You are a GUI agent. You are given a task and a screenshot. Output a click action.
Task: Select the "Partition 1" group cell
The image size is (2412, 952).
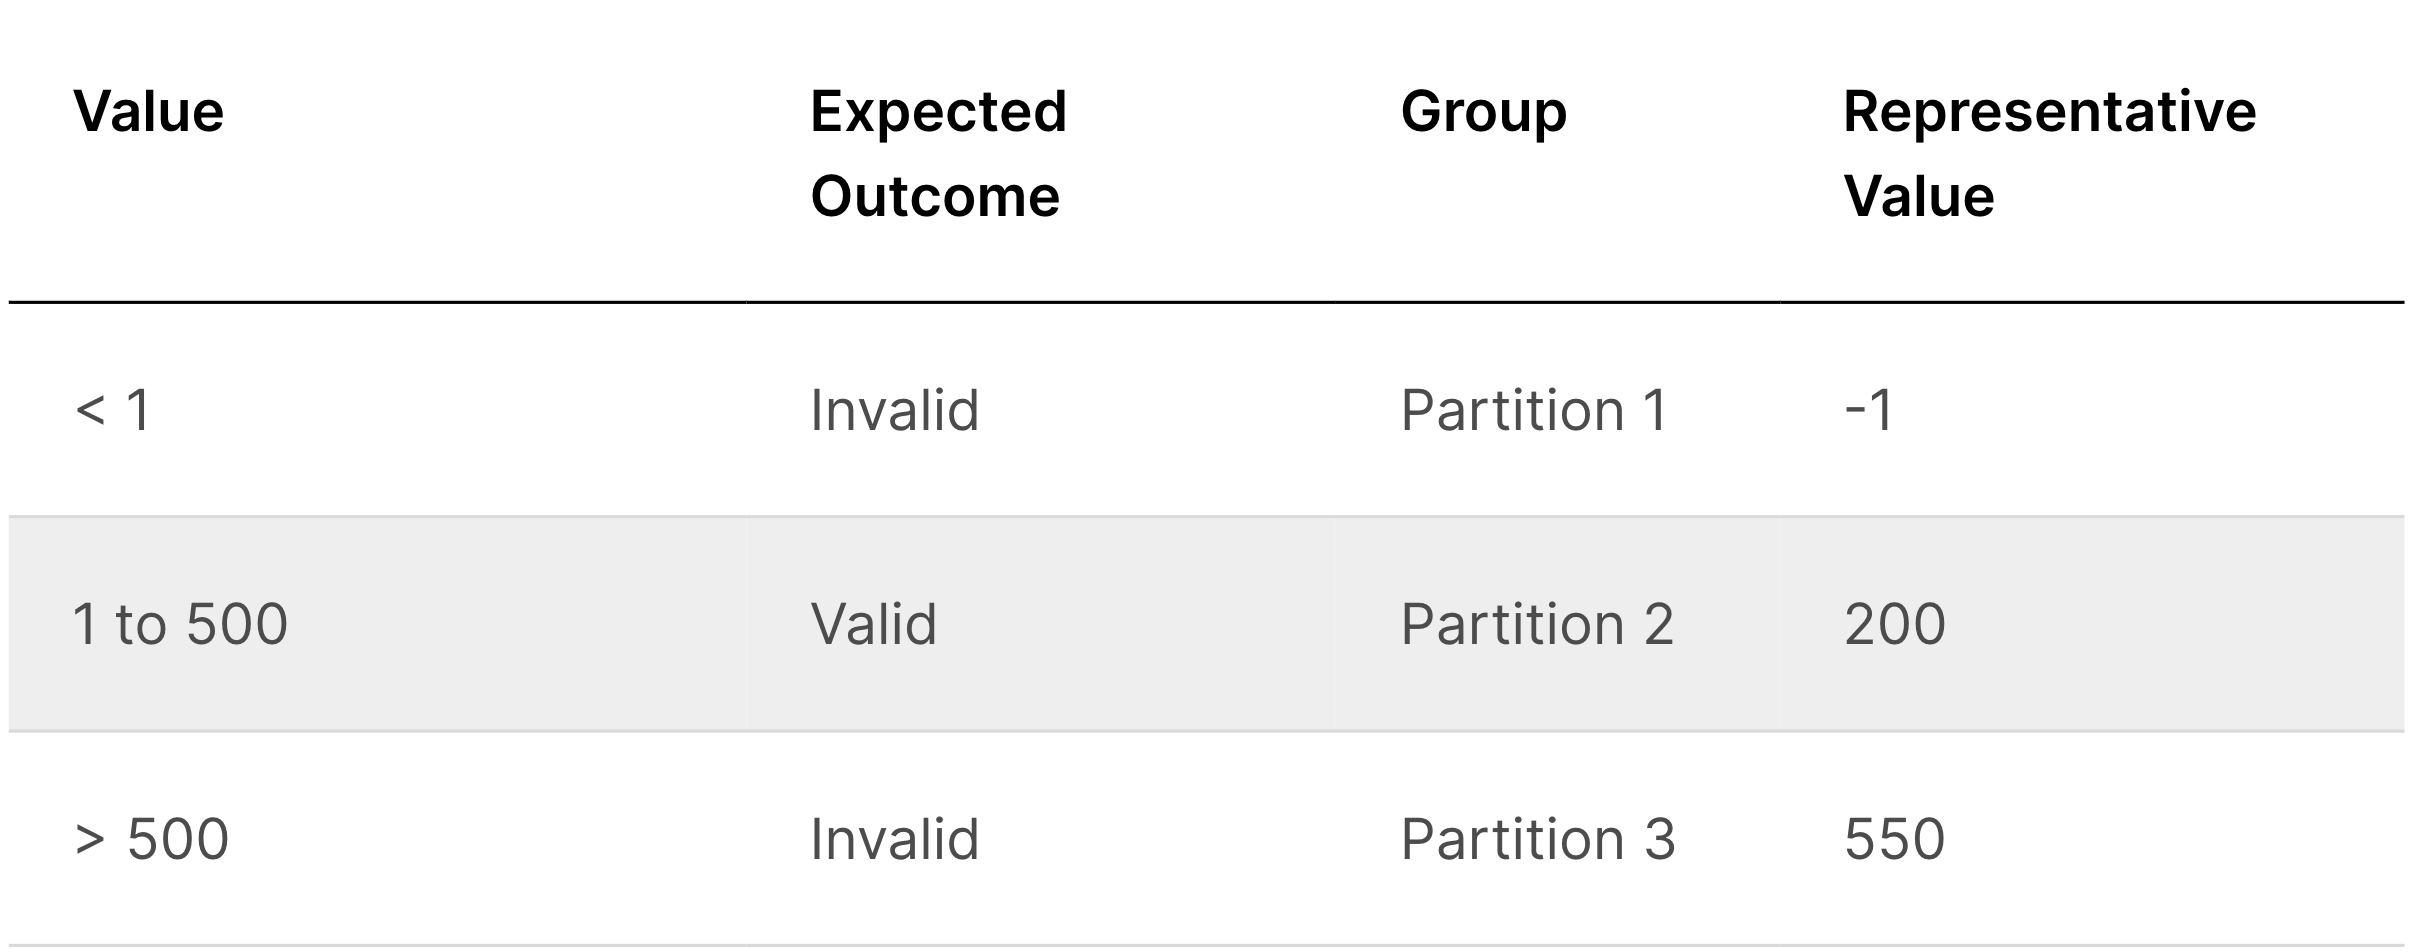[x=1534, y=410]
